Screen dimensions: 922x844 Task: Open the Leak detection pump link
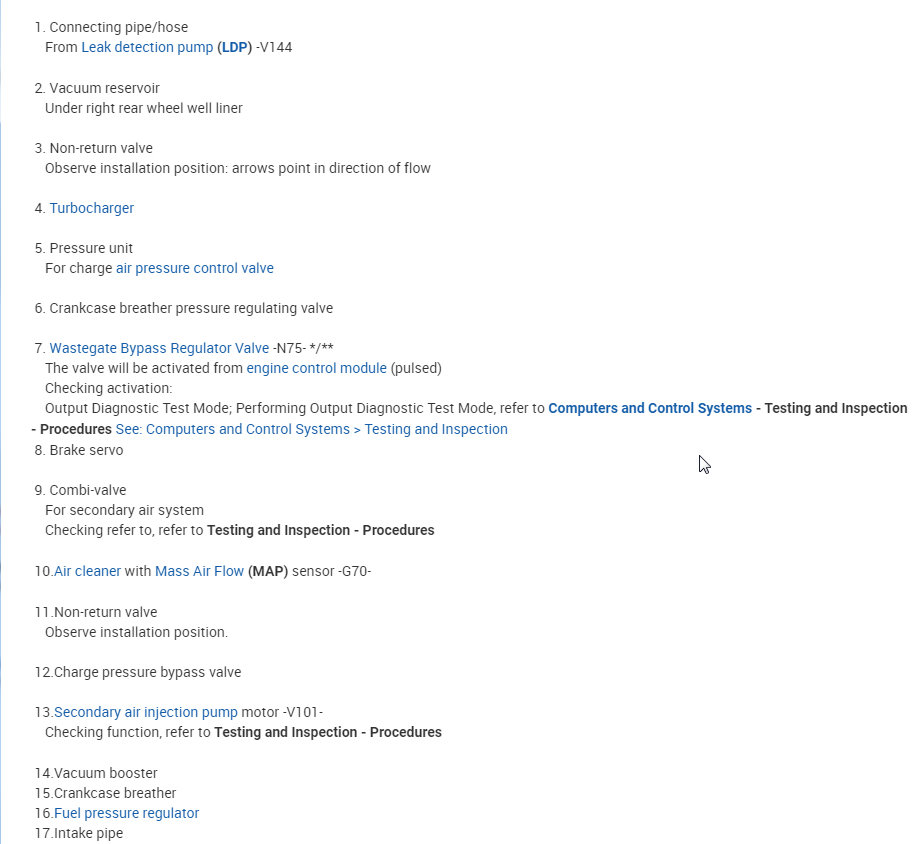click(x=147, y=47)
